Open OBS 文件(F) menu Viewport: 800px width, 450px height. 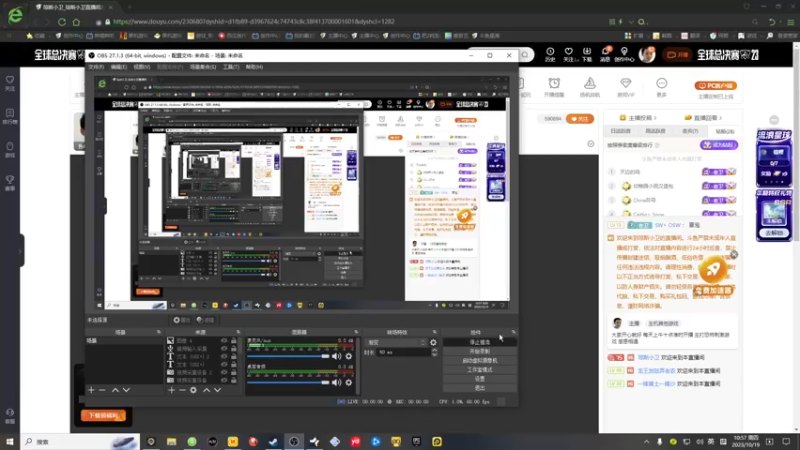point(96,67)
